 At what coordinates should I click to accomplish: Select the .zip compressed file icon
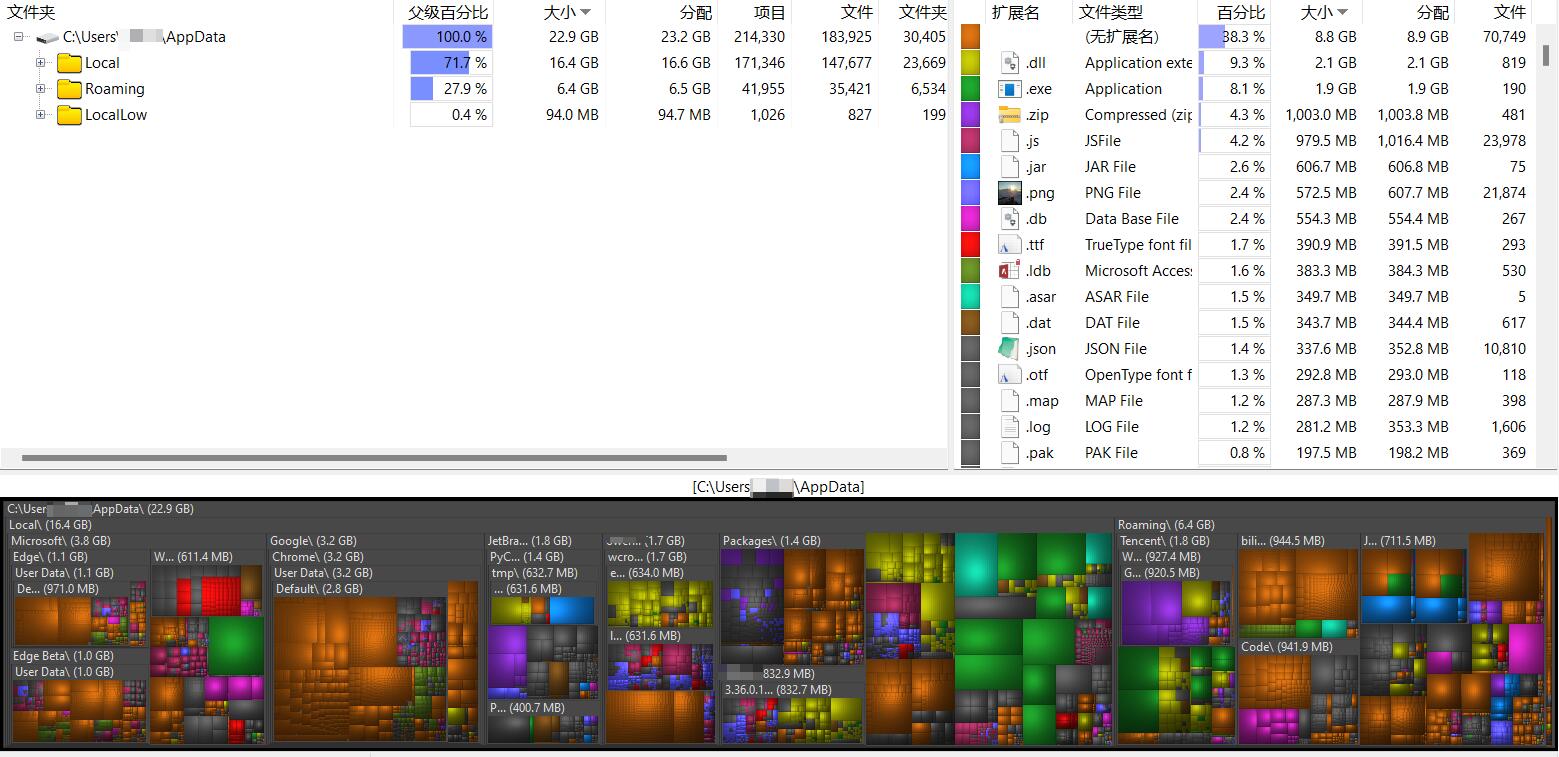pyautogui.click(x=1010, y=115)
